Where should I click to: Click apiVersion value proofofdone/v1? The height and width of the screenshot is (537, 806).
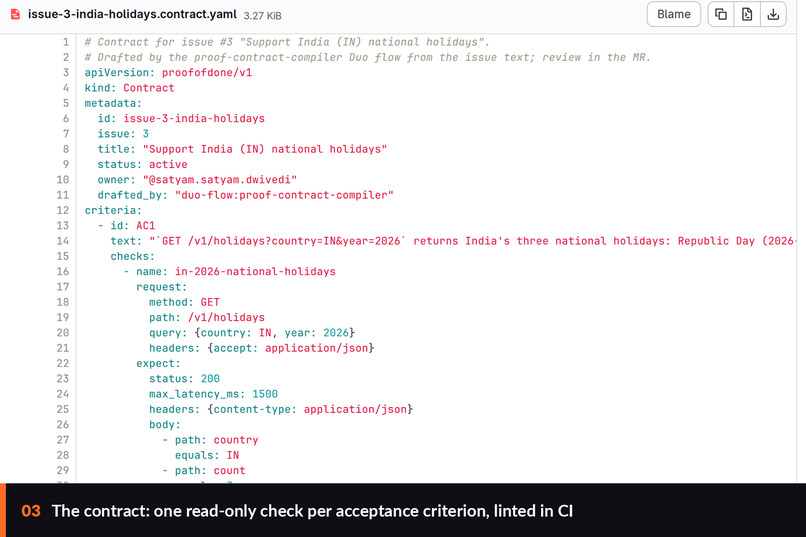coord(207,72)
